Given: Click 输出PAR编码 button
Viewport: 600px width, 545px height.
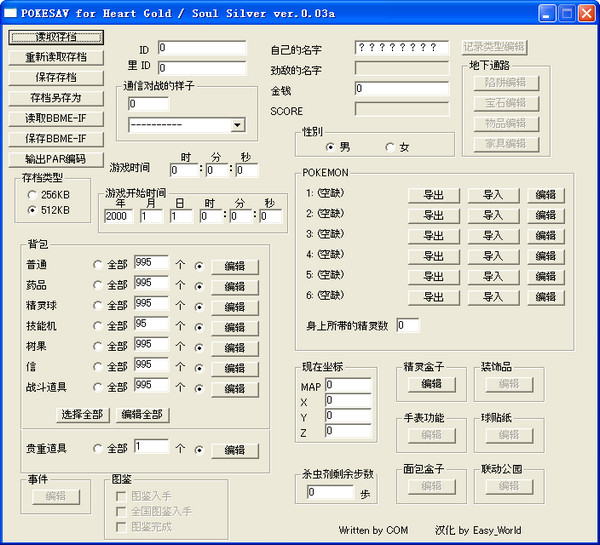Looking at the screenshot, I should pos(56,159).
